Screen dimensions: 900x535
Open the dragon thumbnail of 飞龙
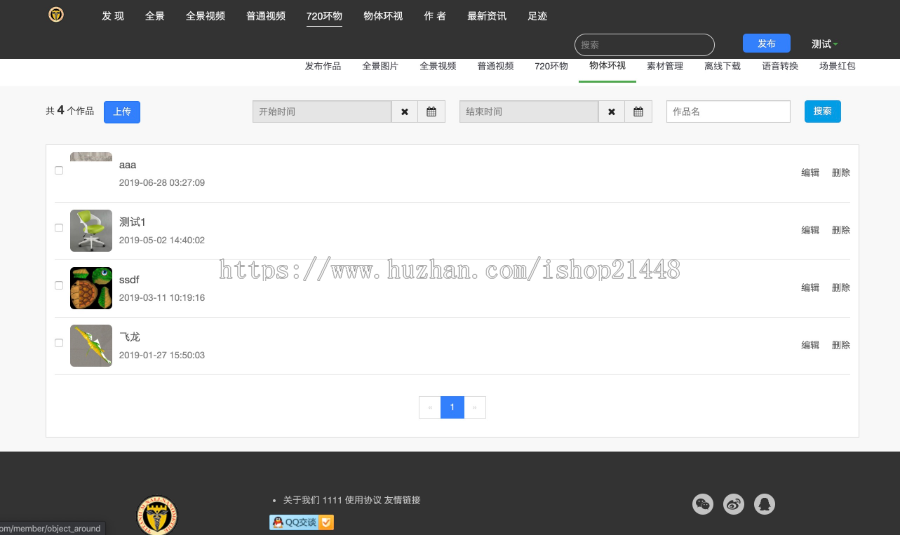point(91,346)
